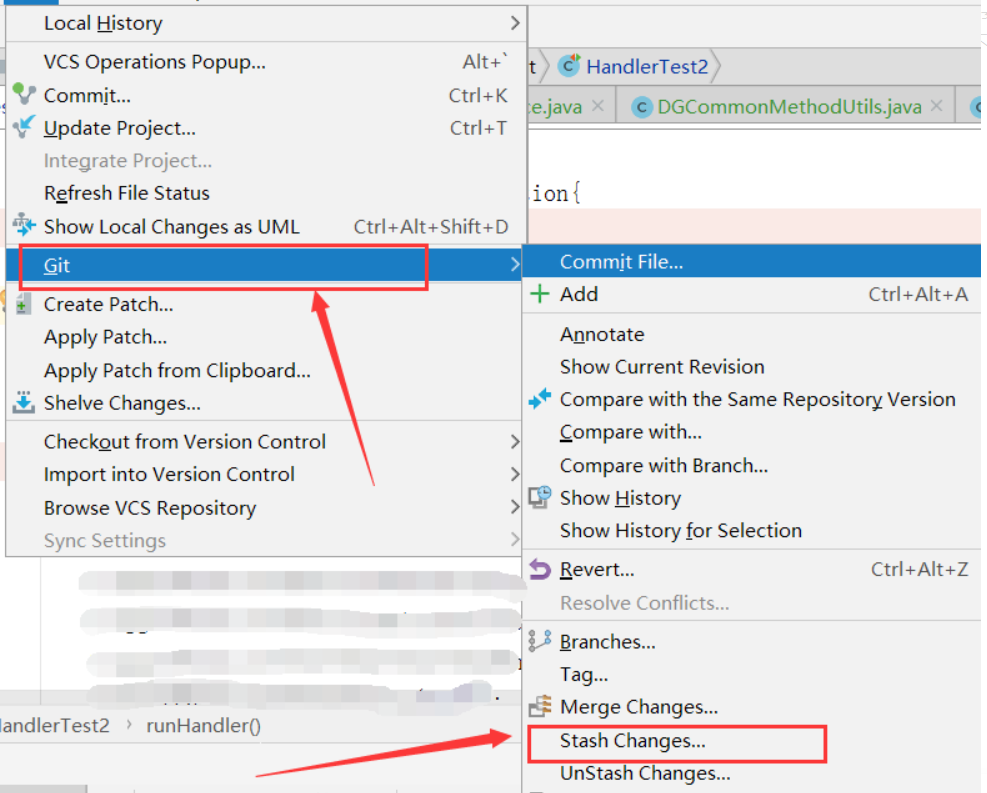The width and height of the screenshot is (987, 793).
Task: Click the Branches icon in Git submenu
Action: [x=540, y=641]
